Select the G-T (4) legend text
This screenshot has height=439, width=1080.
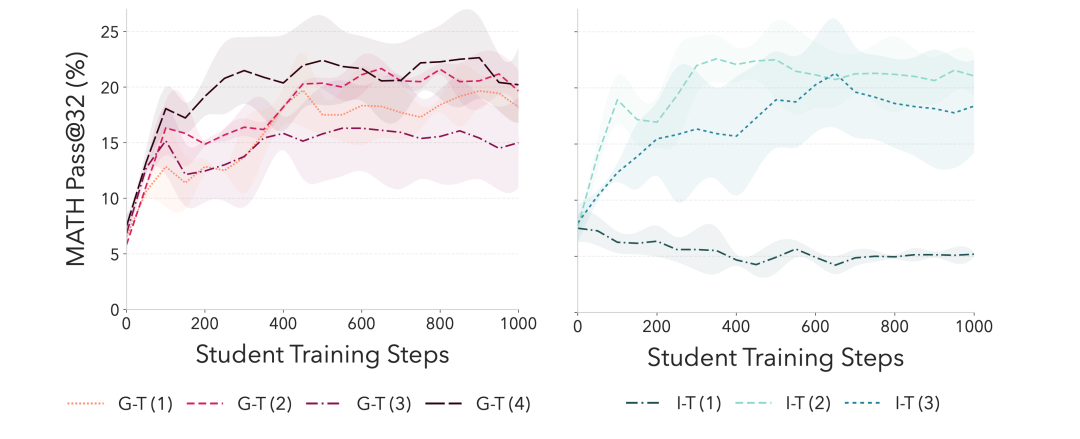coord(506,404)
